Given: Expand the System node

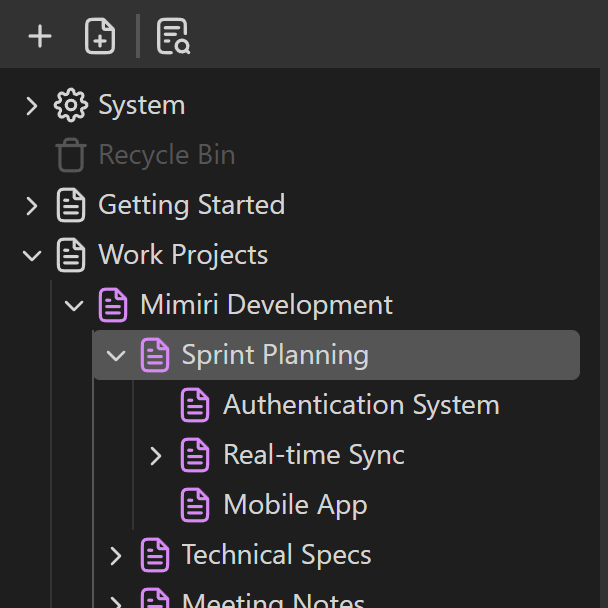Looking at the screenshot, I should 32,106.
